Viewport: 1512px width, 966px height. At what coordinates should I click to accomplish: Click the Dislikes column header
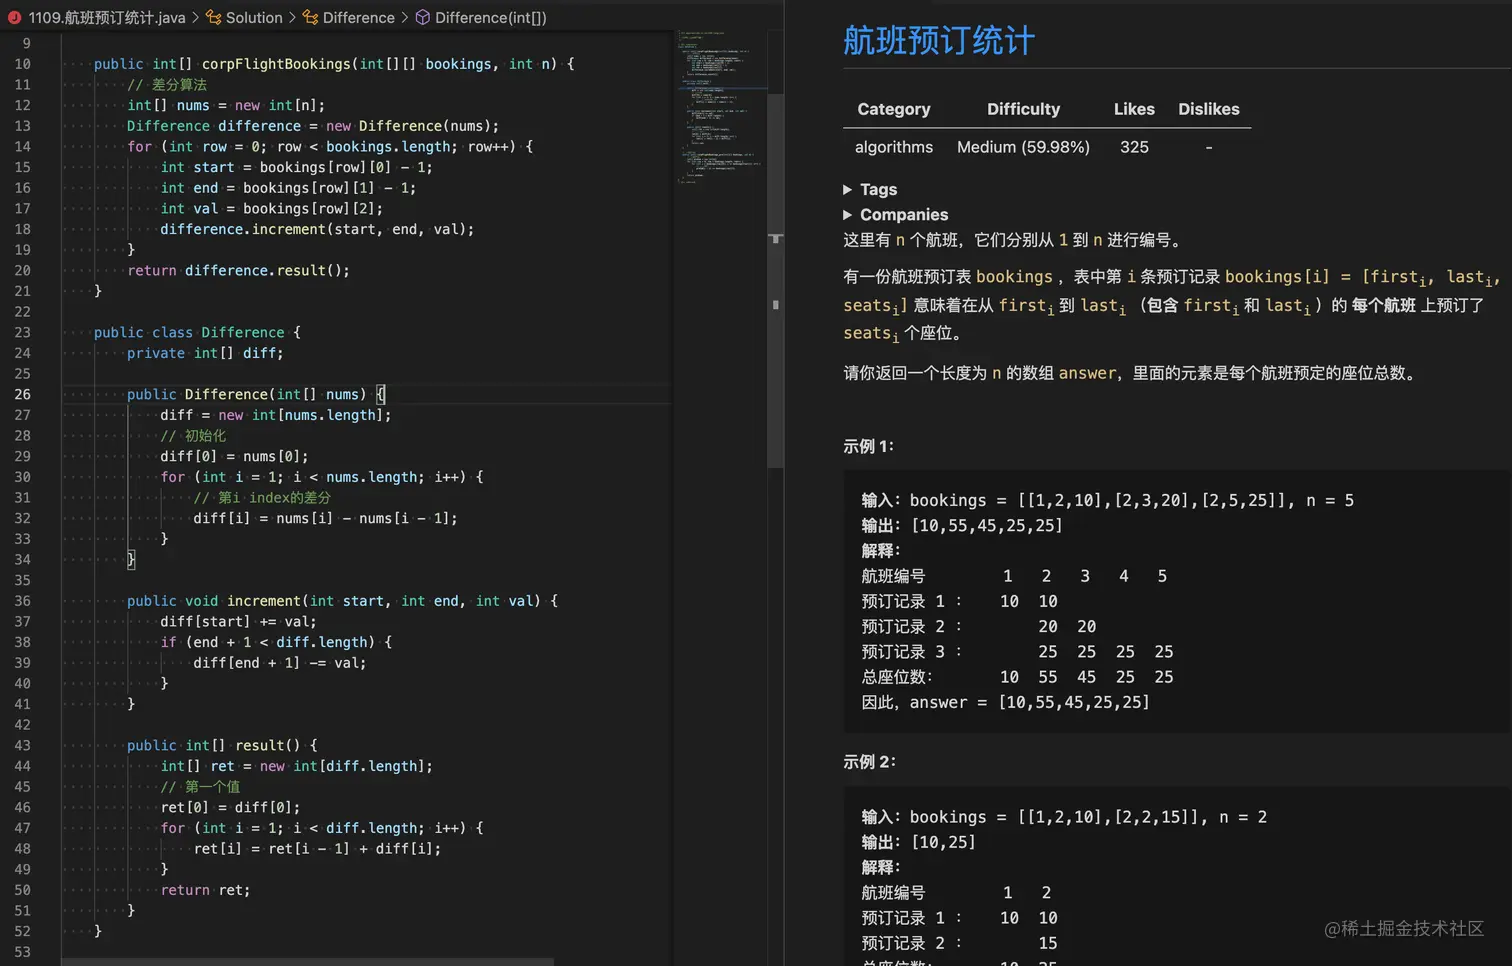pyautogui.click(x=1208, y=109)
